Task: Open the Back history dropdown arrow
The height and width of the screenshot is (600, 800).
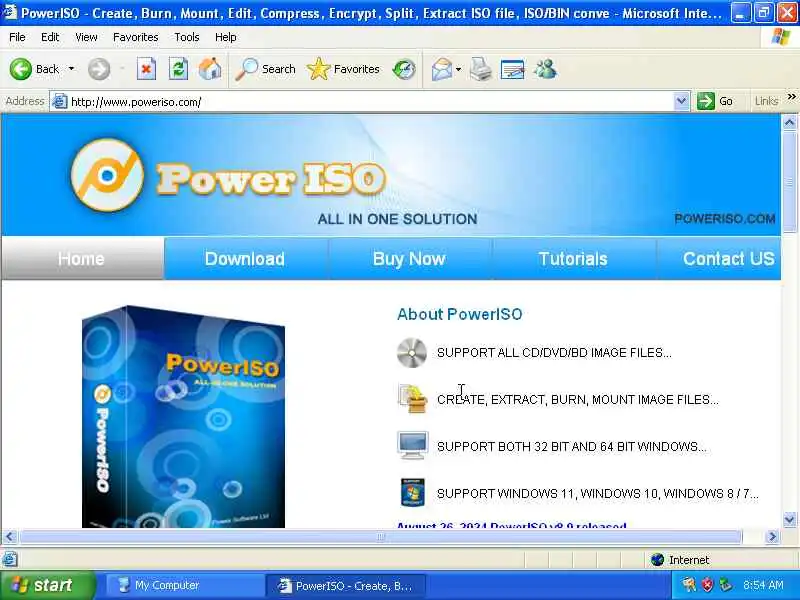Action: 71,69
